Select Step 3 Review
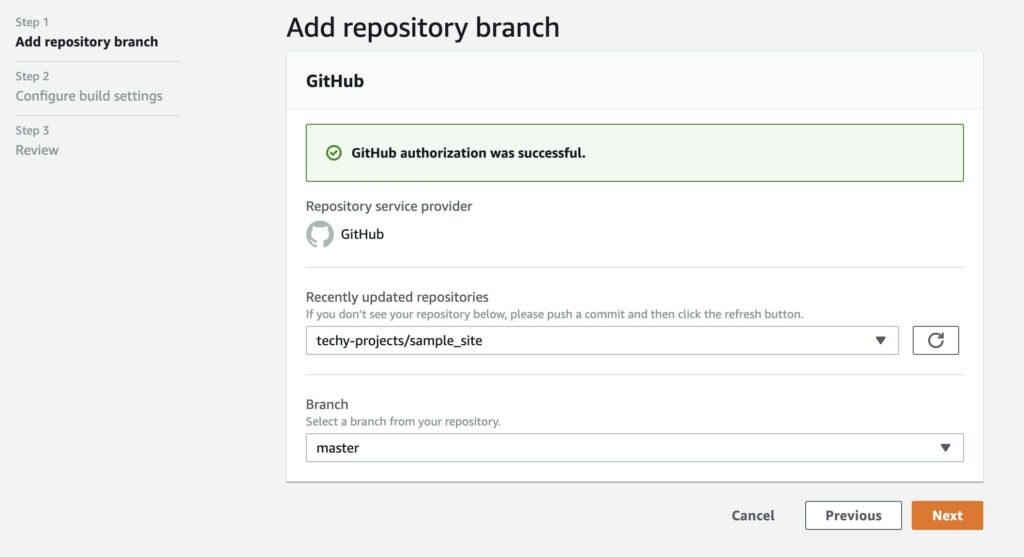The height and width of the screenshot is (557, 1024). [37, 150]
